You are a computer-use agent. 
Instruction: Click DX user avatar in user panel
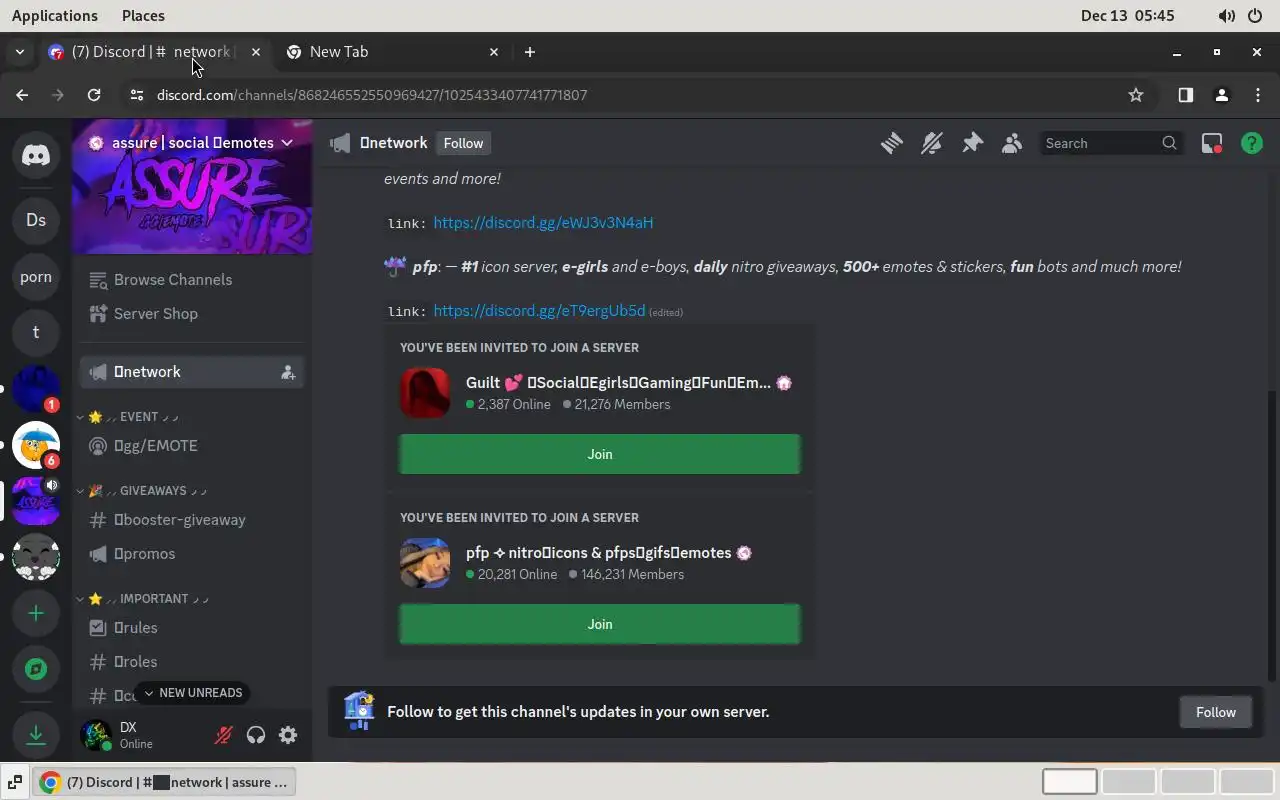pyautogui.click(x=96, y=735)
